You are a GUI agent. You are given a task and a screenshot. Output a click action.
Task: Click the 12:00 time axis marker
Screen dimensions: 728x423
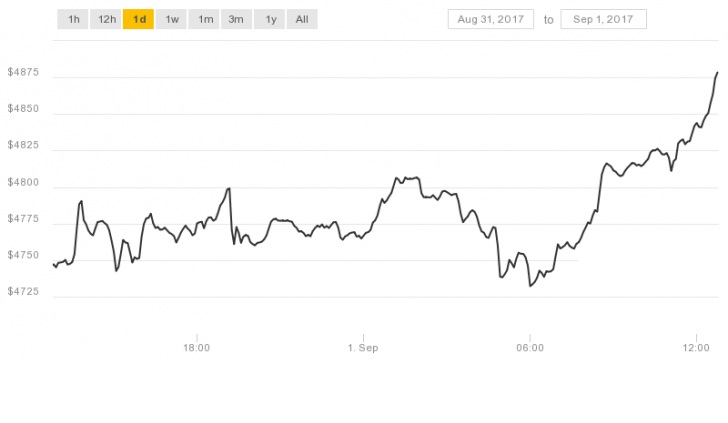[x=696, y=348]
